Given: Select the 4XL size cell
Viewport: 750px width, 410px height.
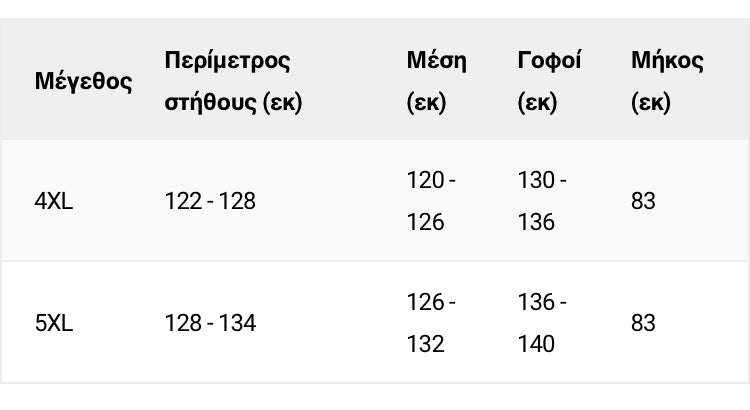Looking at the screenshot, I should [54, 202].
